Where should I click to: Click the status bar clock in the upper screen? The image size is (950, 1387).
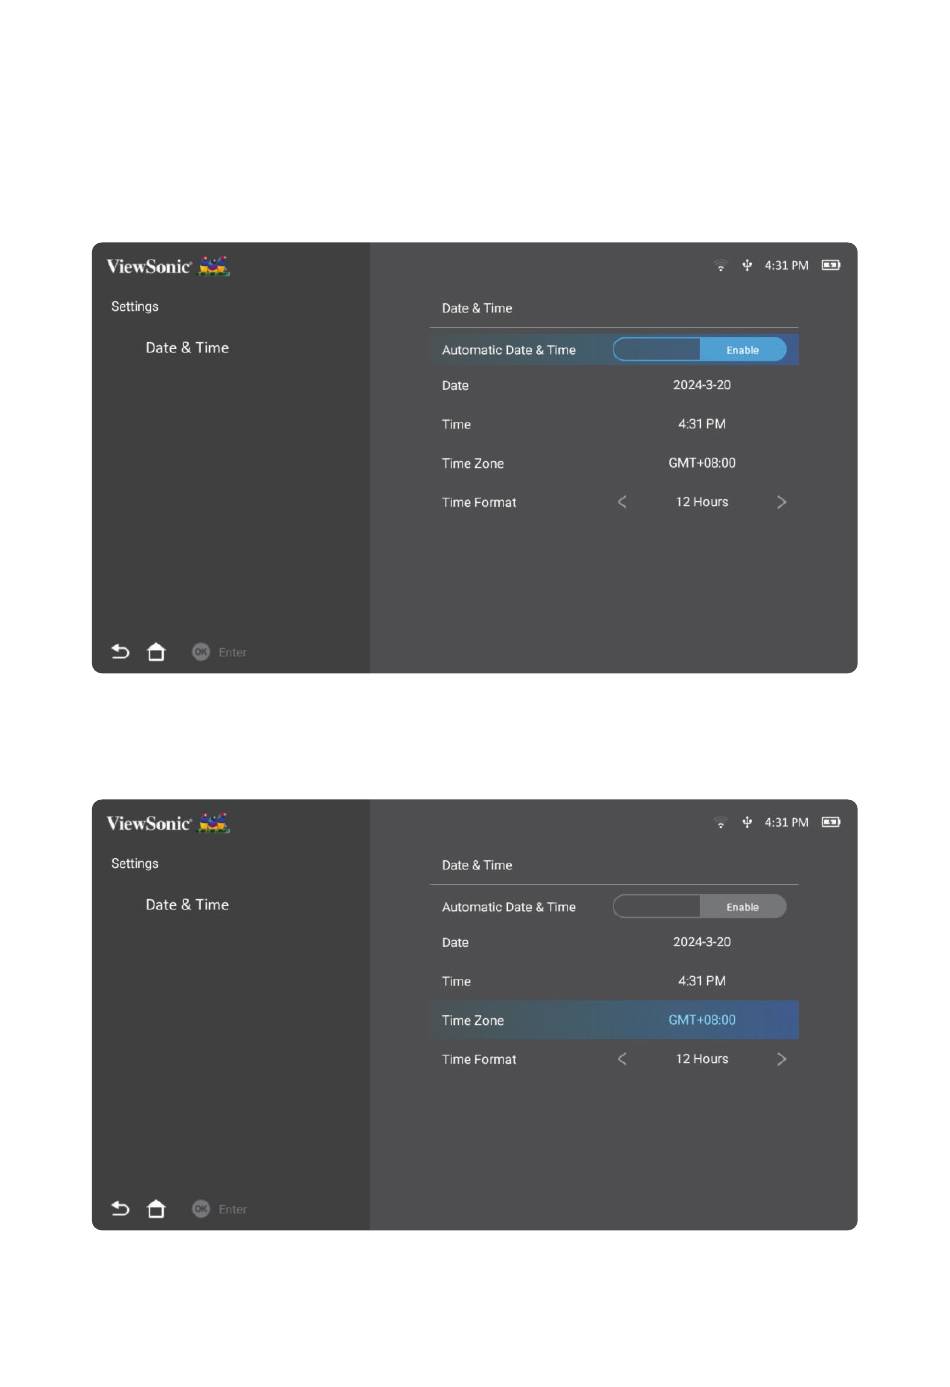coord(787,266)
